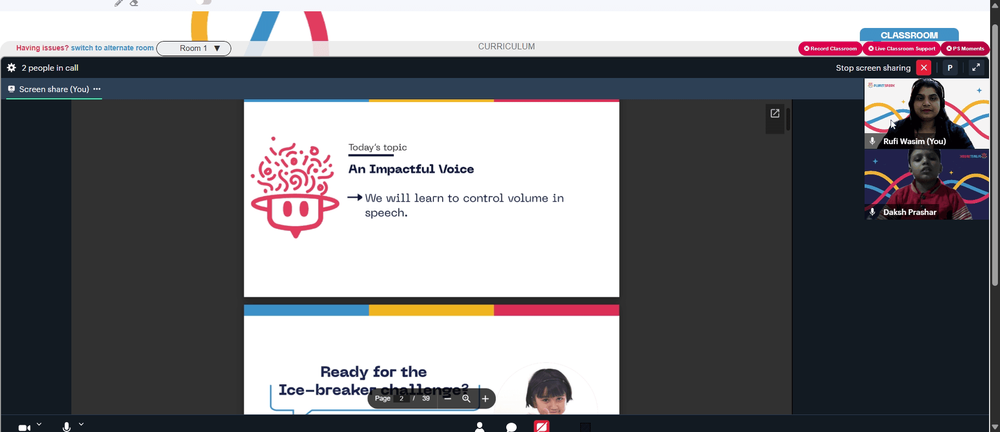Click the PDF viewer vertical scrollbar
The image size is (1000, 432).
[x=788, y=119]
